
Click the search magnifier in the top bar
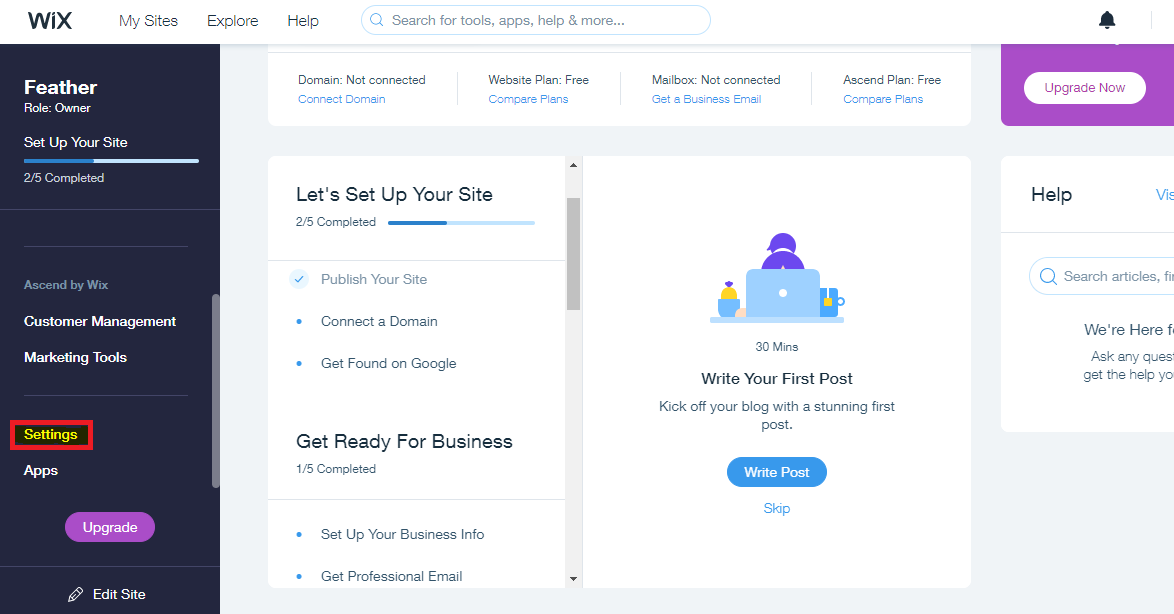(377, 20)
